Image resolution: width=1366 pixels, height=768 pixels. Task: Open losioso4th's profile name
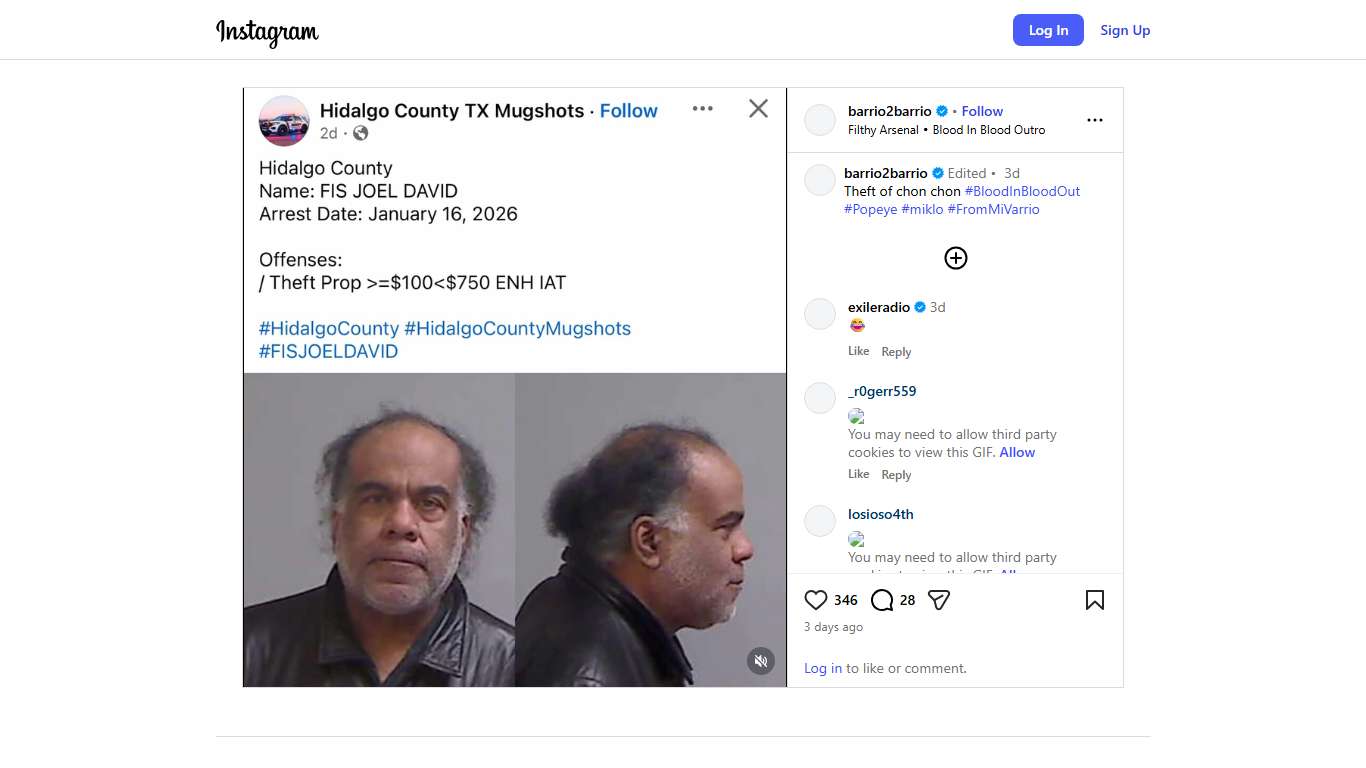(881, 514)
